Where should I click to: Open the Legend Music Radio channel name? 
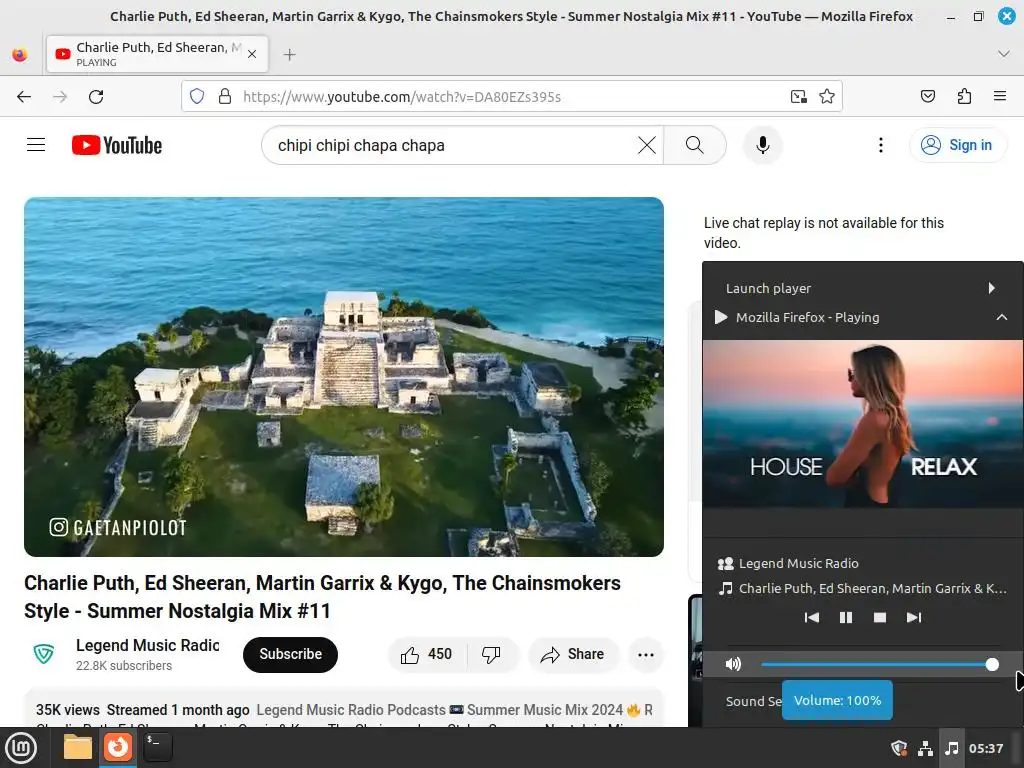[148, 645]
